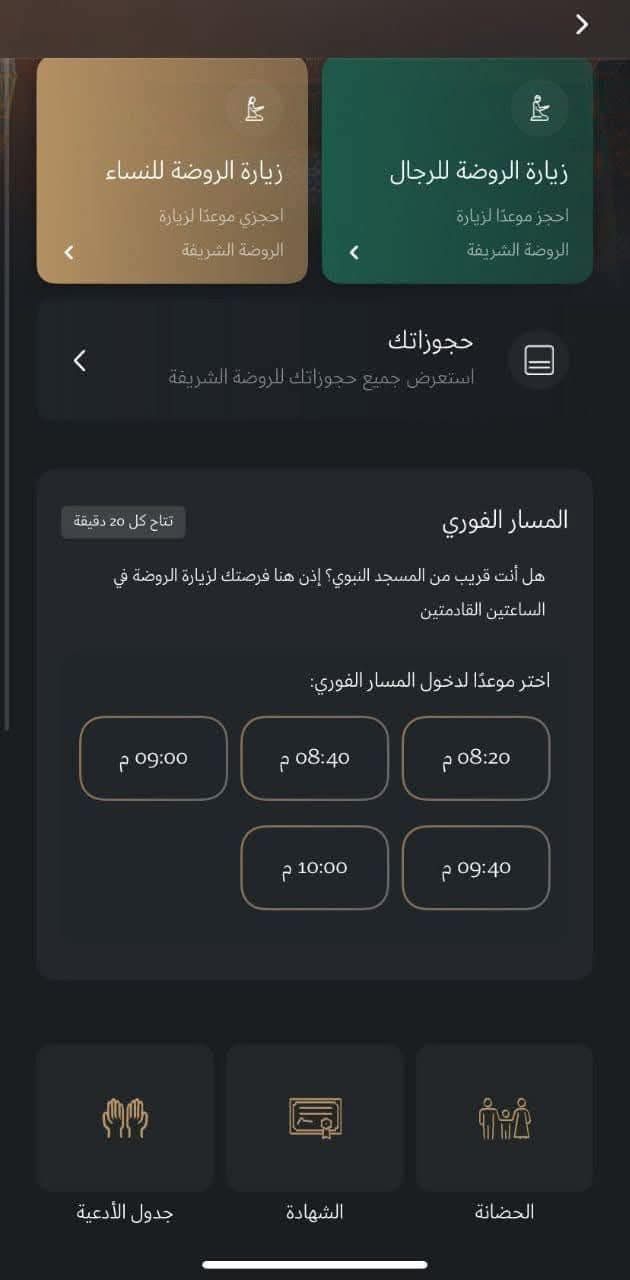This screenshot has width=630, height=1280.
Task: Tap the top-right forward arrow icon
Action: pos(583,25)
